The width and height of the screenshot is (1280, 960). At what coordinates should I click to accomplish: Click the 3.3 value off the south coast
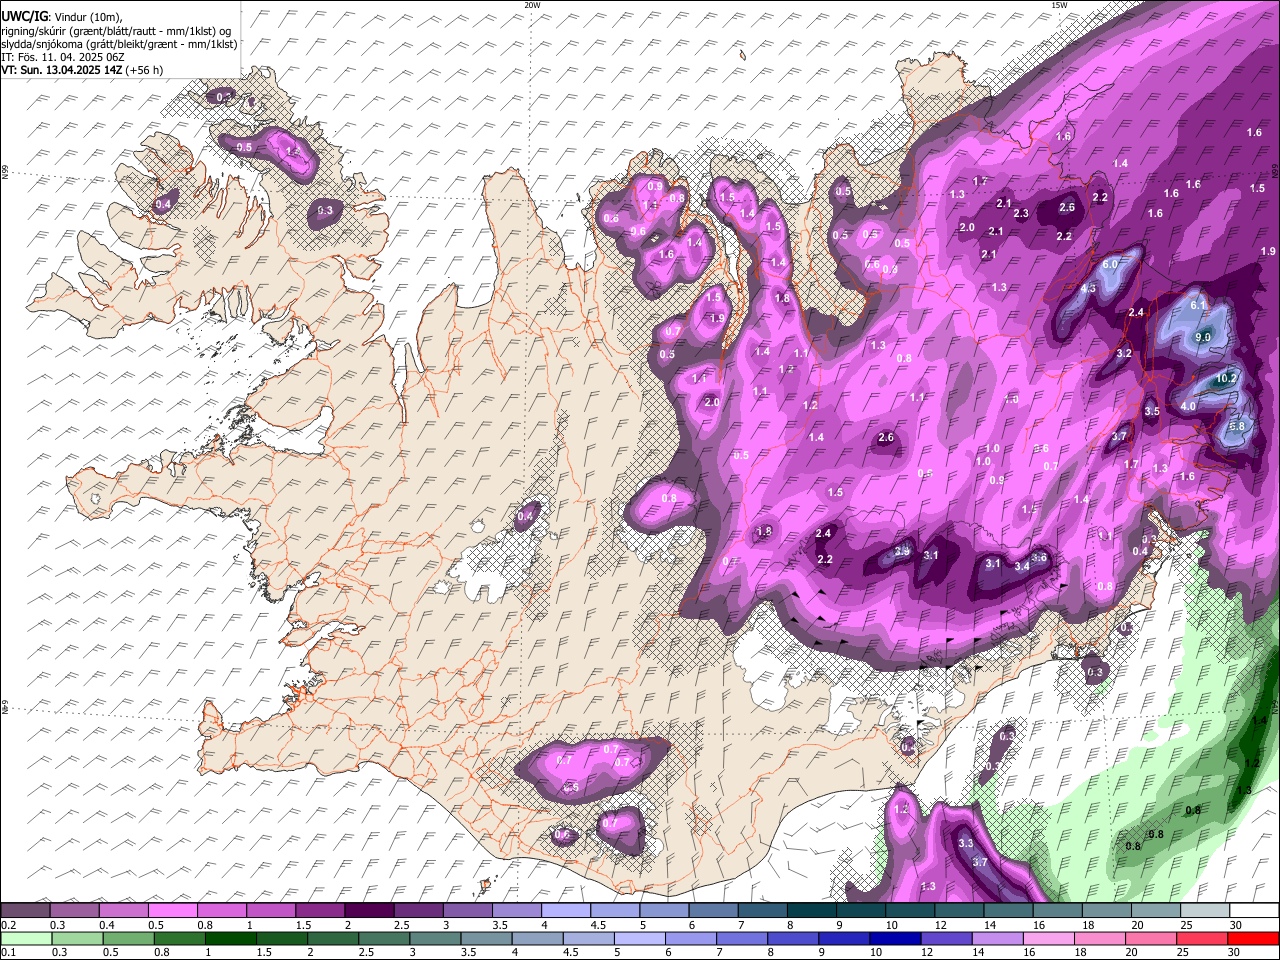pos(966,844)
